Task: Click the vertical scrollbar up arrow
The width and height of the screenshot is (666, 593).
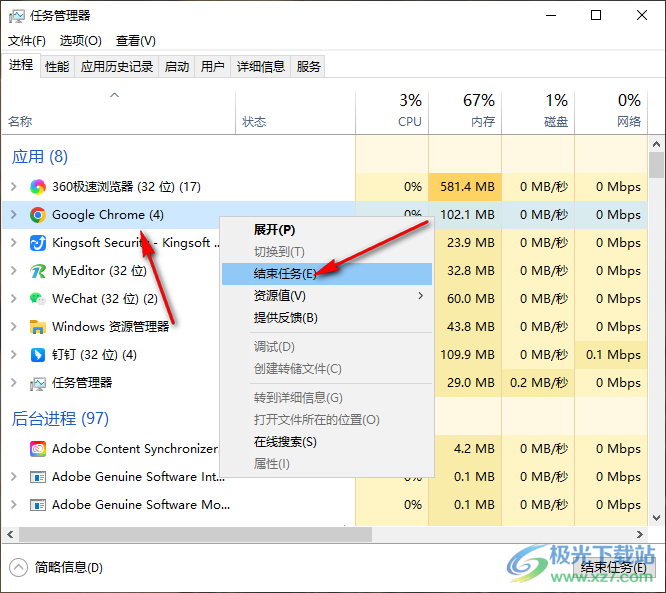Action: point(656,144)
